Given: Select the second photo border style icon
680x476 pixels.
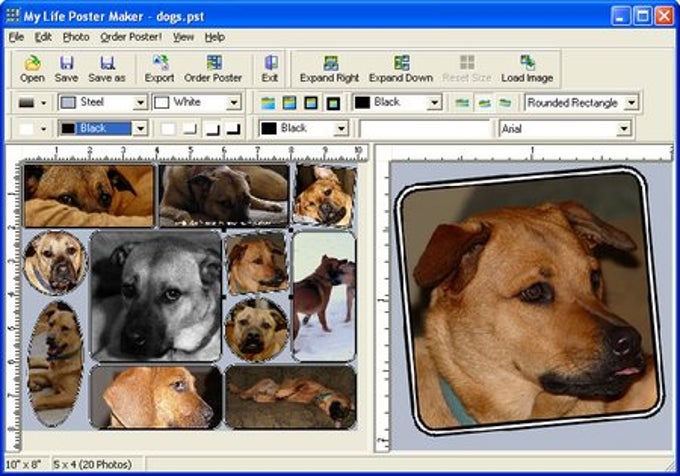Looking at the screenshot, I should 289,103.
